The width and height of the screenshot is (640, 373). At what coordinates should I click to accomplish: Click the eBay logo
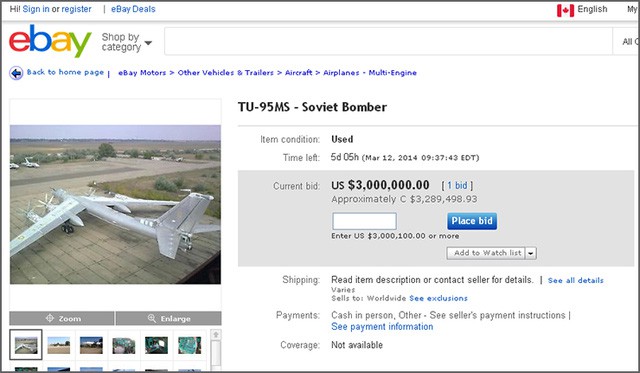pos(50,41)
